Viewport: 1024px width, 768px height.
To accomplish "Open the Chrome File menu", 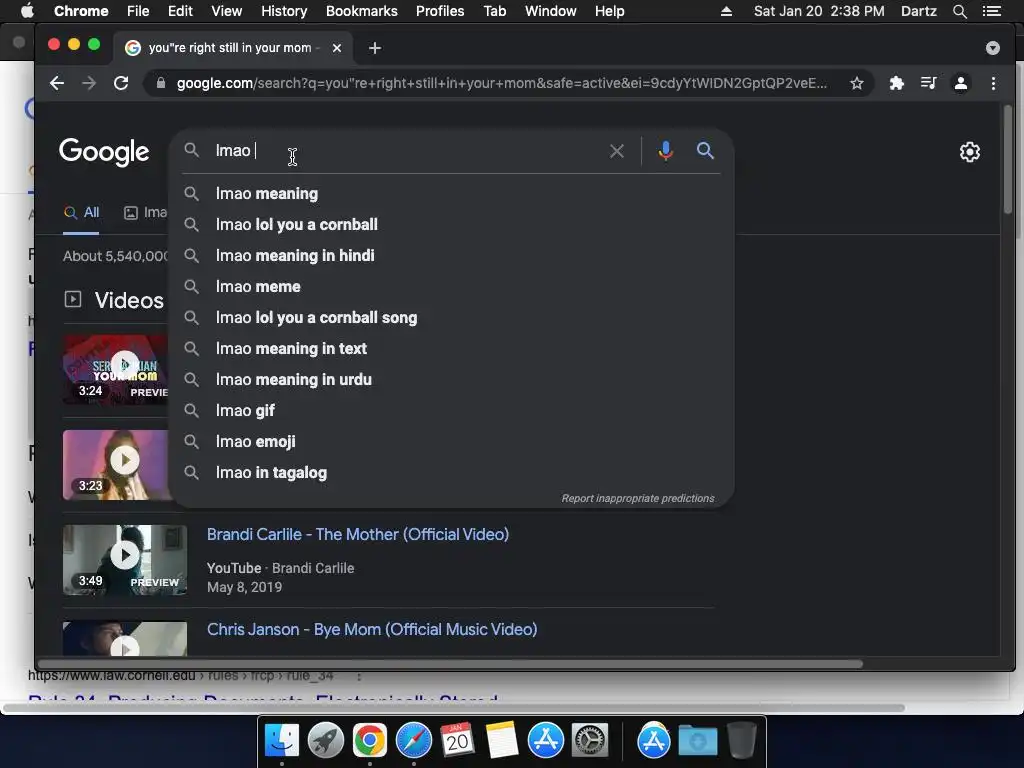I will [x=138, y=11].
